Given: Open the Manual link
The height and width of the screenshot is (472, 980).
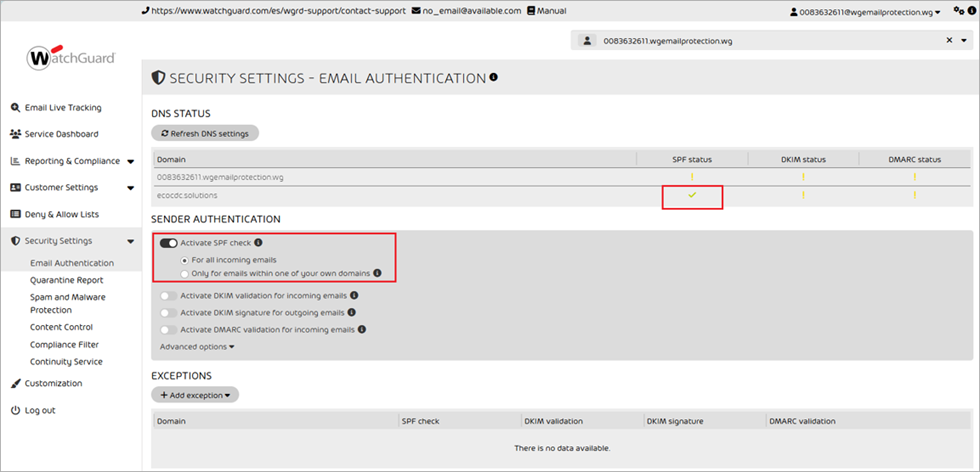Looking at the screenshot, I should click(x=552, y=11).
